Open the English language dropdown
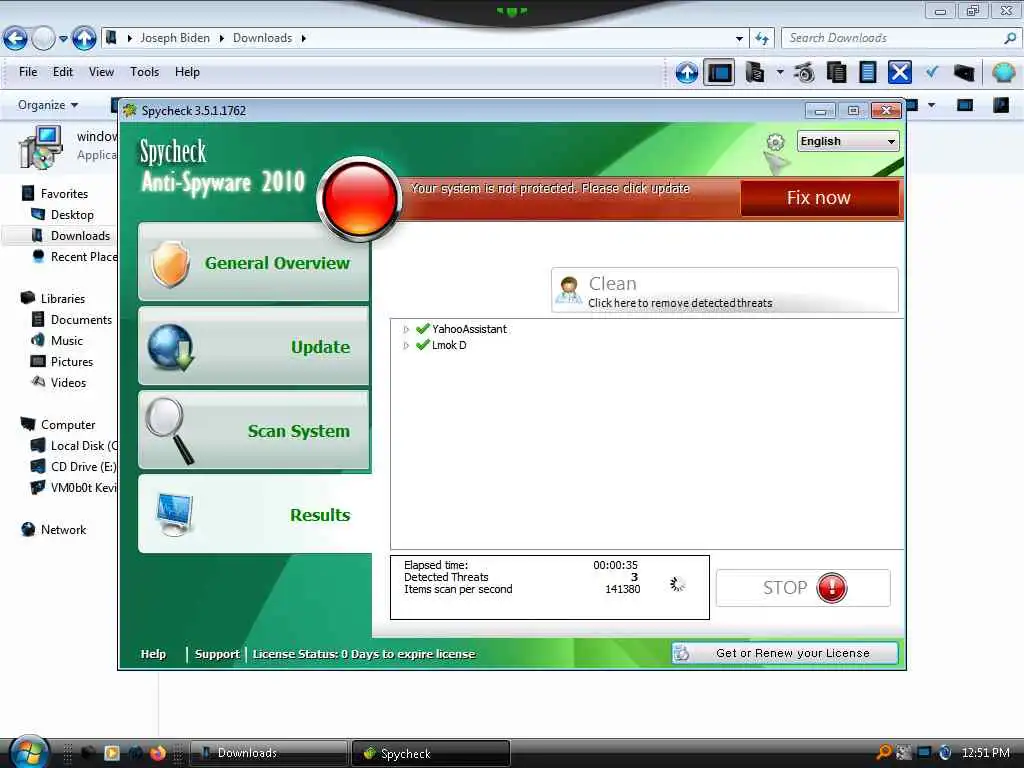 click(x=848, y=142)
